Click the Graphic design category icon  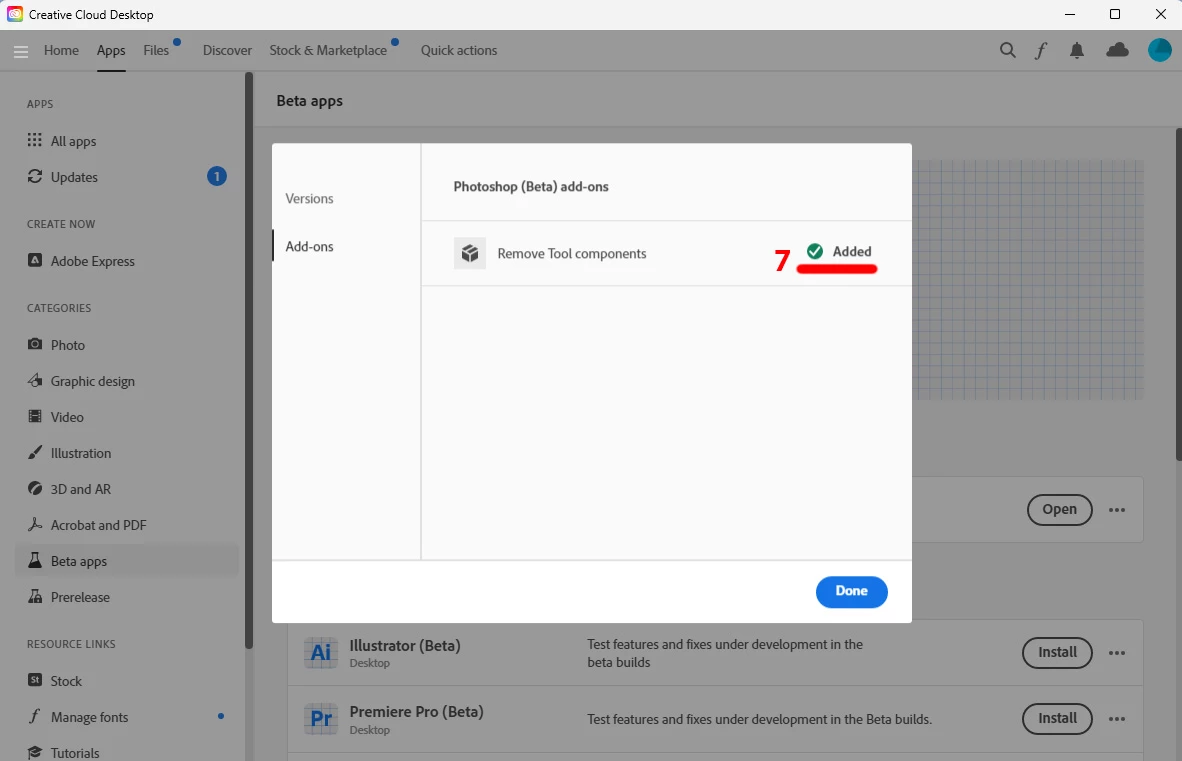35,380
